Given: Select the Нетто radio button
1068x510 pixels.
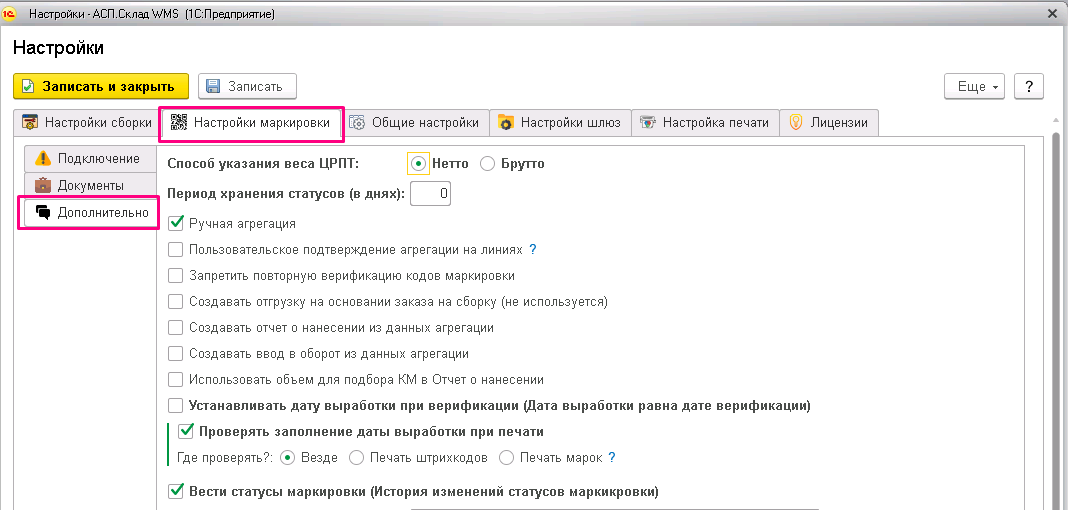Looking at the screenshot, I should click(419, 163).
